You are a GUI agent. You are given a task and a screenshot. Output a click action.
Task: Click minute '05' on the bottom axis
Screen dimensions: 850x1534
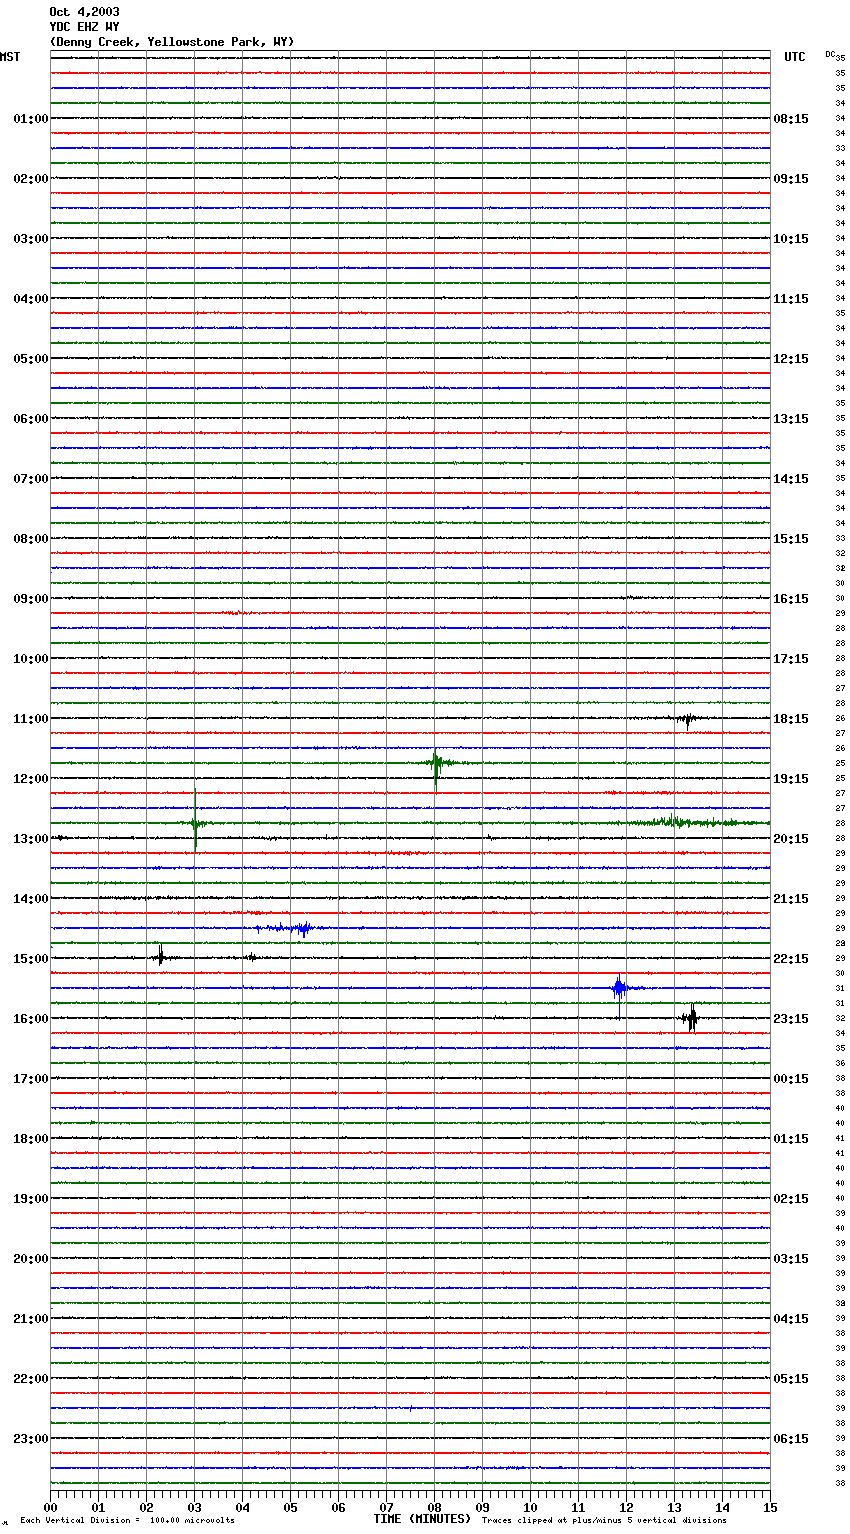[x=290, y=1507]
